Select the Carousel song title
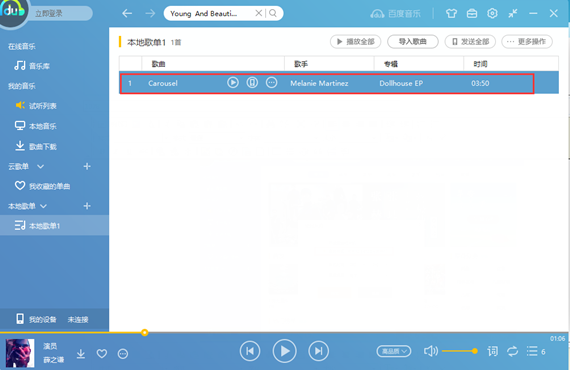Screen dimensions: 570x370 tap(162, 83)
